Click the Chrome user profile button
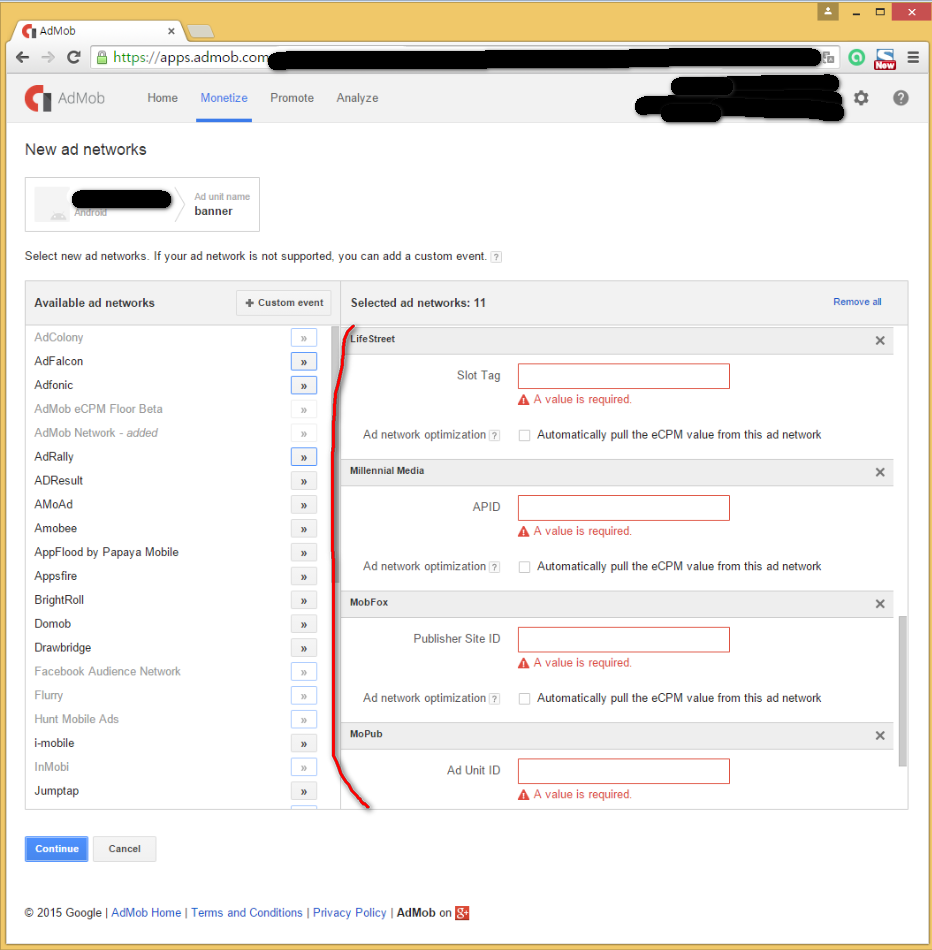Screen dimensions: 932x950 pos(827,12)
